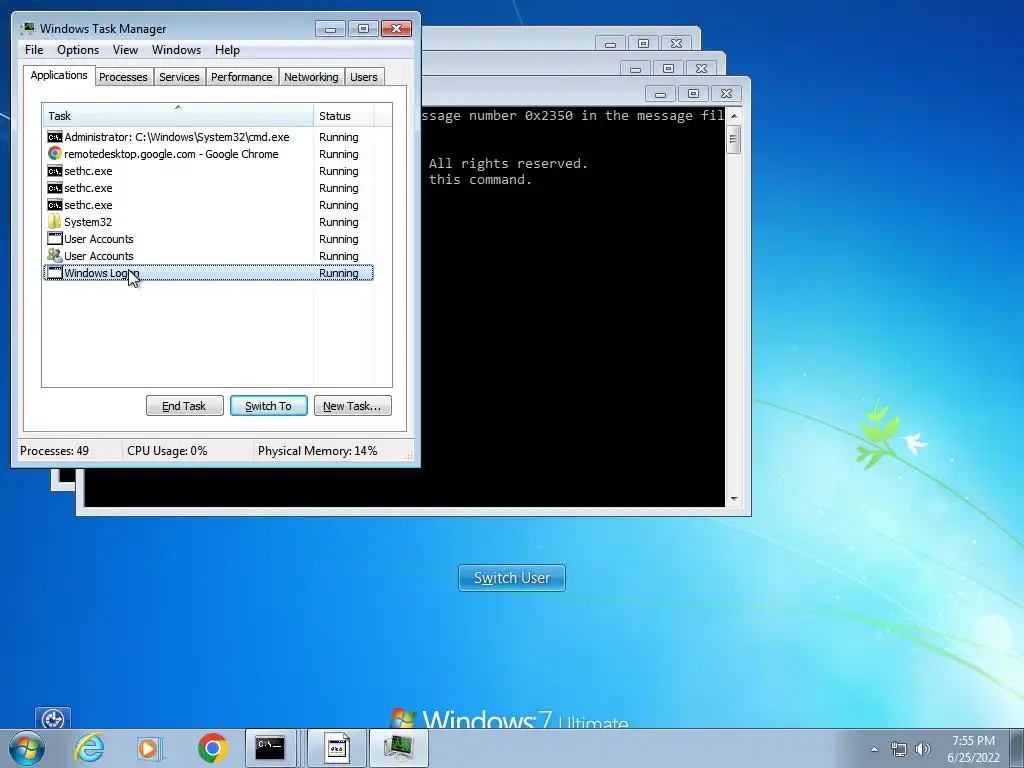Open the Start menu orb
The width and height of the screenshot is (1024, 768).
(x=27, y=748)
